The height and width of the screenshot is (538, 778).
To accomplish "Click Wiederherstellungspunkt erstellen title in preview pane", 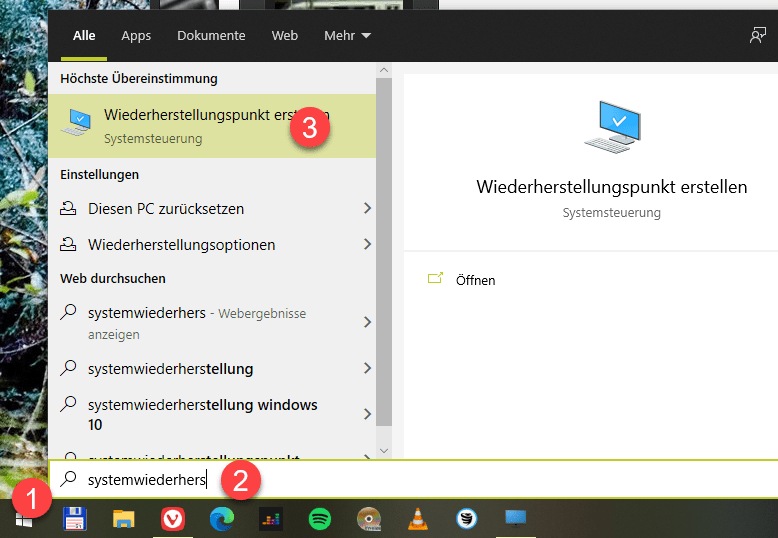I will (612, 187).
